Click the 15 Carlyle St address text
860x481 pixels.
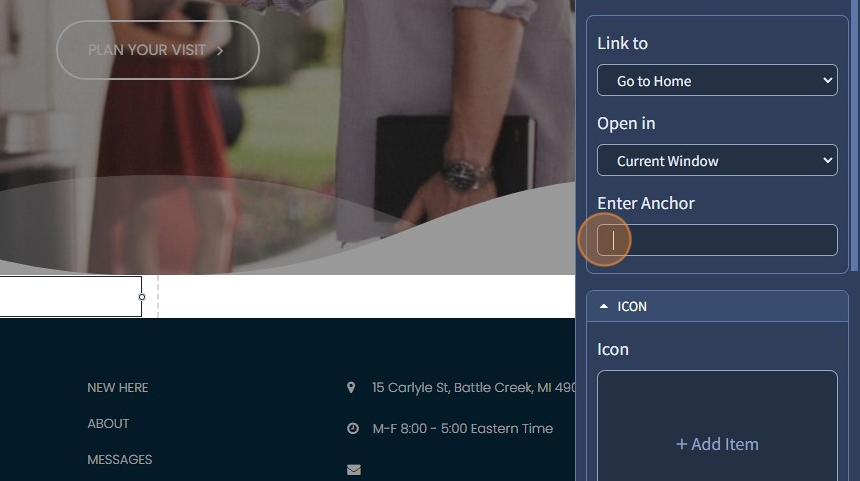point(473,388)
